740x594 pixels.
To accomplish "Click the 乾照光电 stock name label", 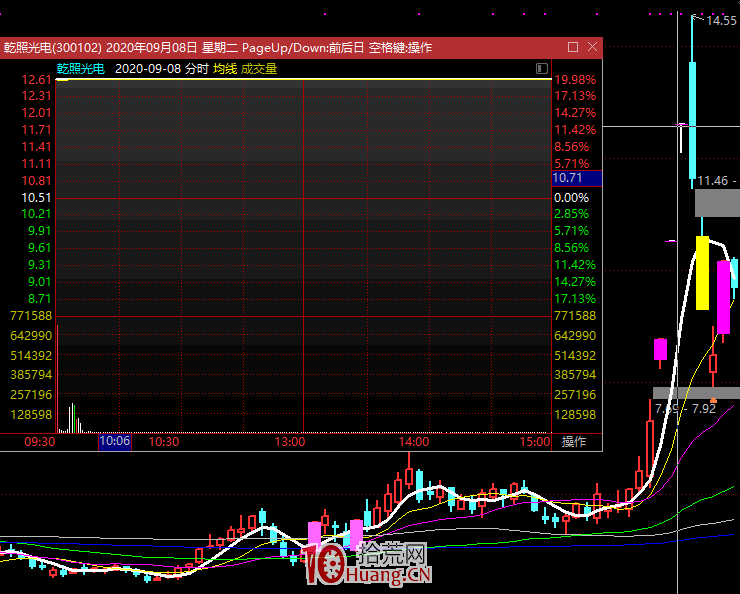I will (x=80, y=68).
